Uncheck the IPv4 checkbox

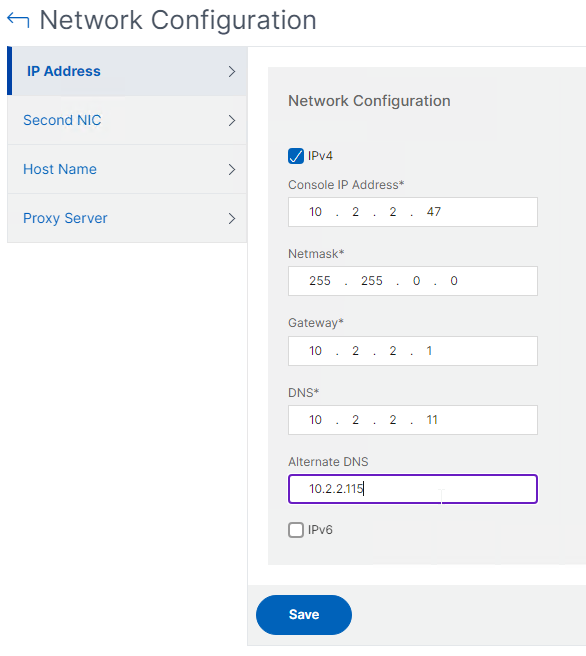296,156
